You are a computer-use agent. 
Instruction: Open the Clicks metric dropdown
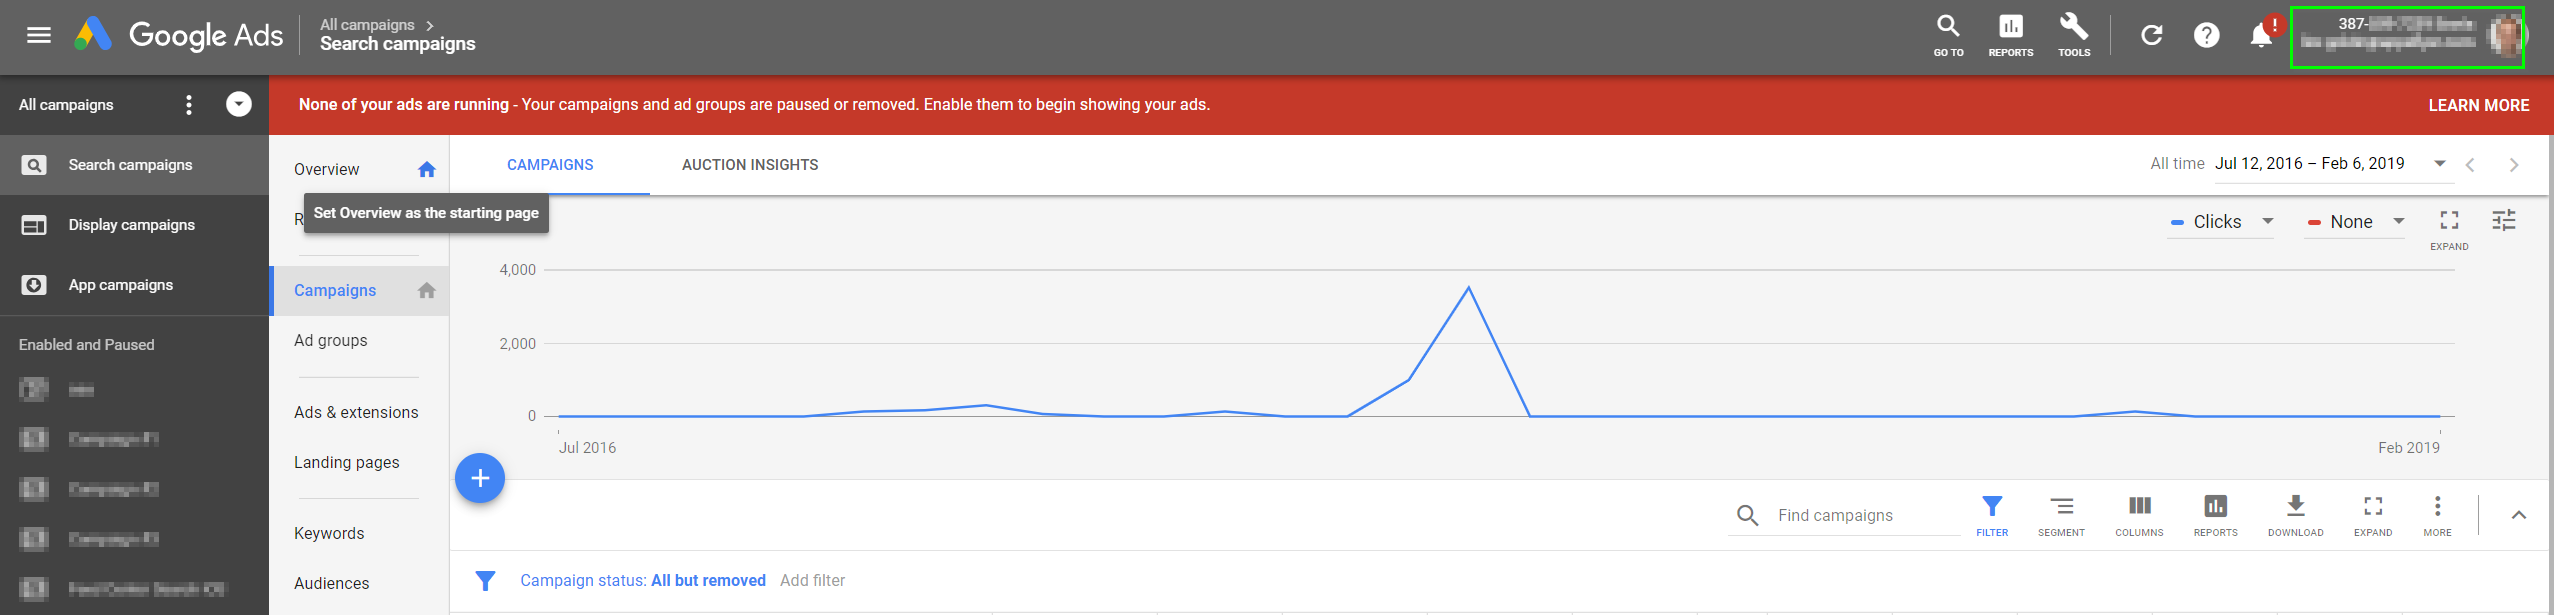click(2221, 222)
